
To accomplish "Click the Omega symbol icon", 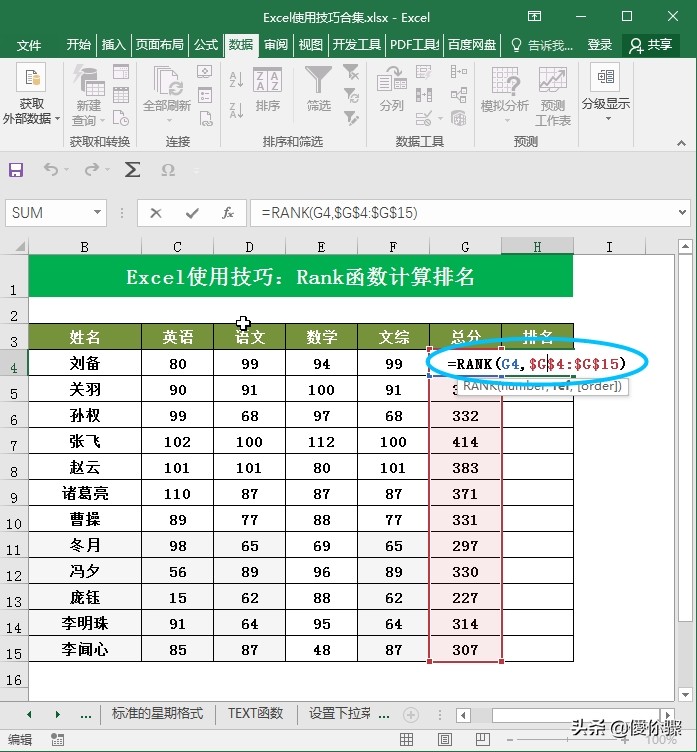I will (168, 170).
